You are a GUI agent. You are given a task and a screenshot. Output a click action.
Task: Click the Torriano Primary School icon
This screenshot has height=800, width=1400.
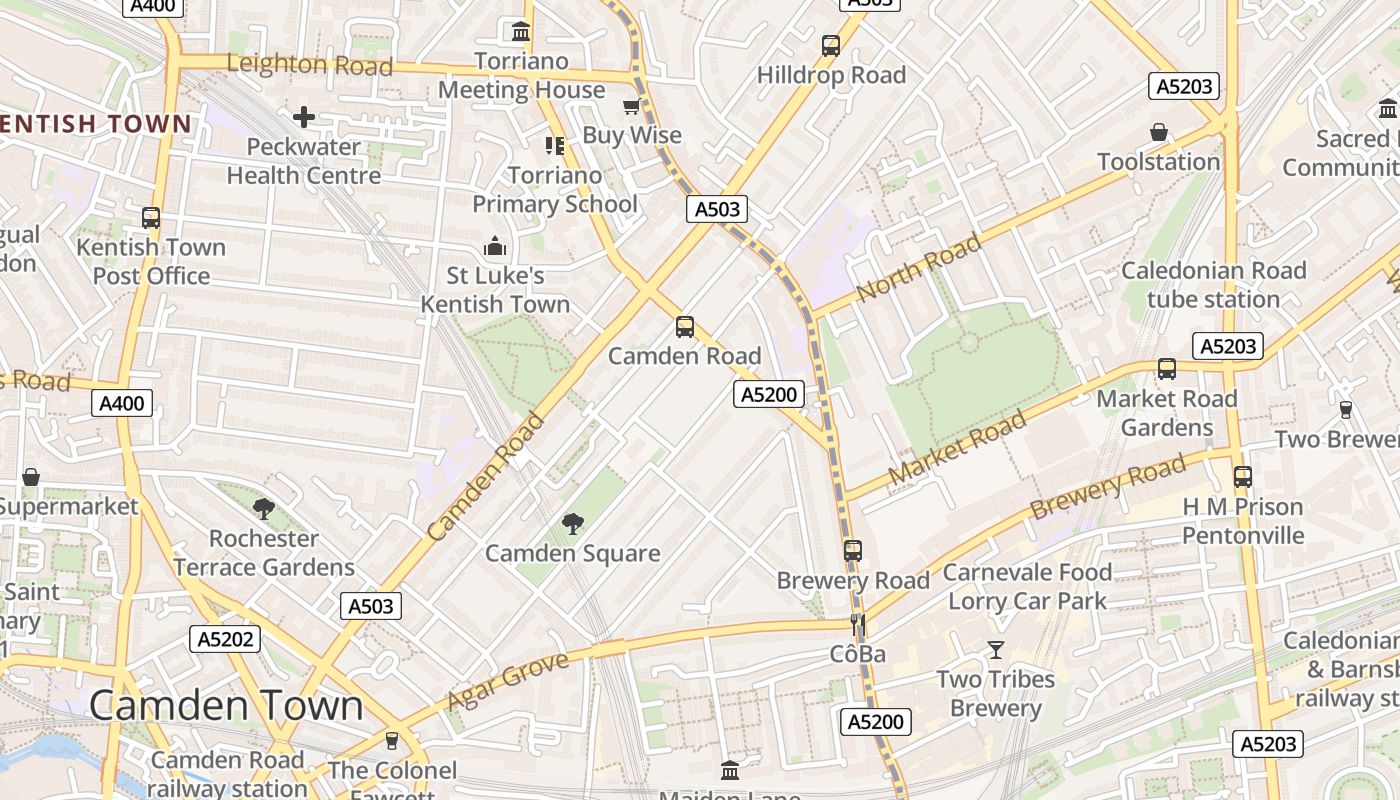(x=555, y=146)
